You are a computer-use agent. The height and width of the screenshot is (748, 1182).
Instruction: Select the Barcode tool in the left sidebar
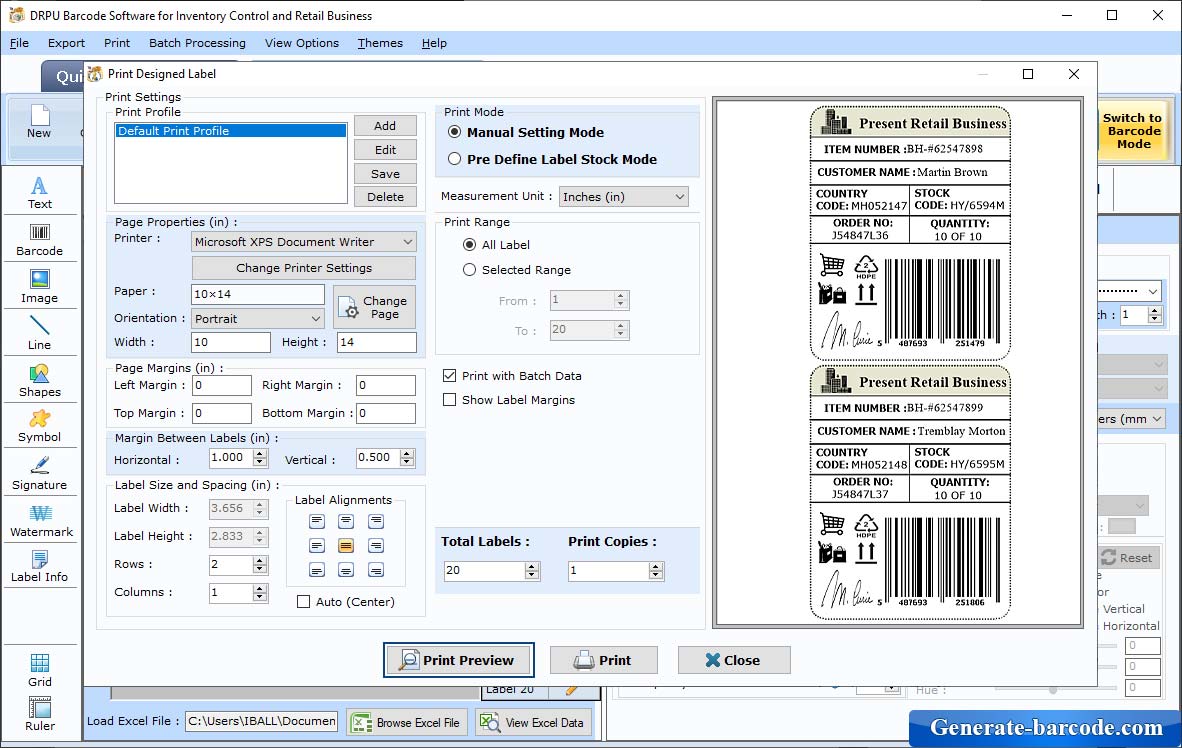(40, 240)
